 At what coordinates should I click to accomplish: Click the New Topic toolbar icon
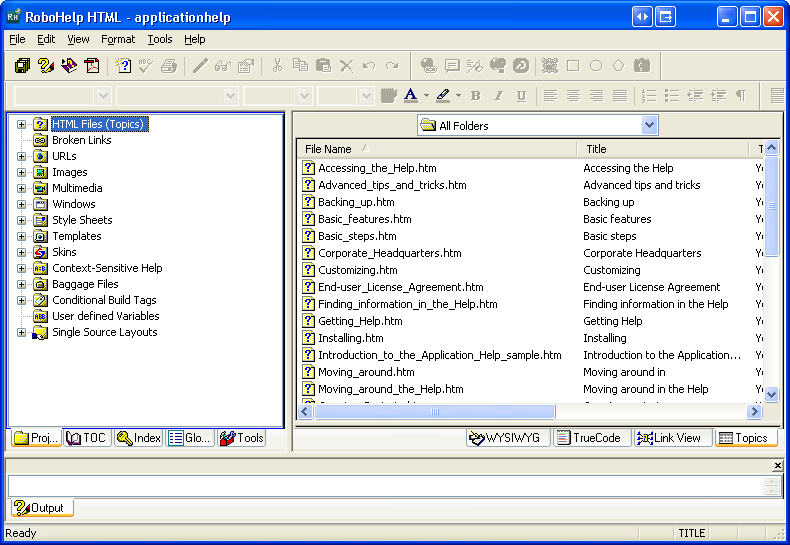[123, 65]
